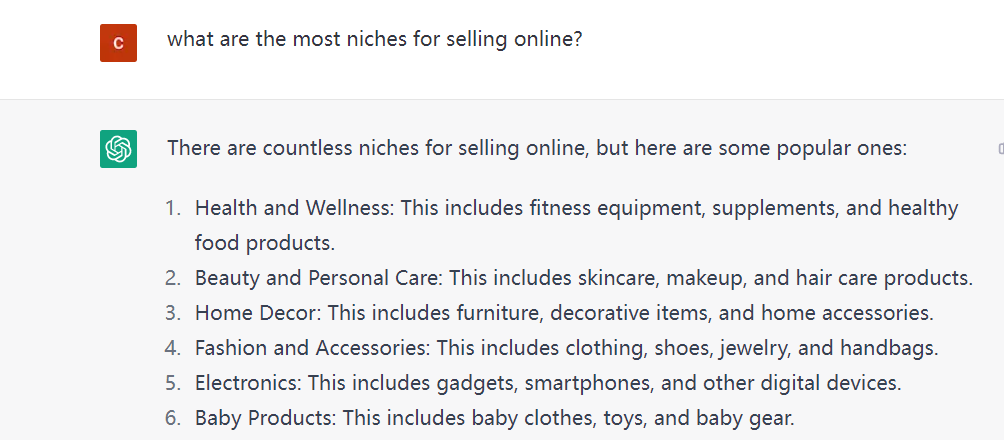Click the list number 6 marker
Viewport: 1004px width, 440px height.
click(x=173, y=418)
